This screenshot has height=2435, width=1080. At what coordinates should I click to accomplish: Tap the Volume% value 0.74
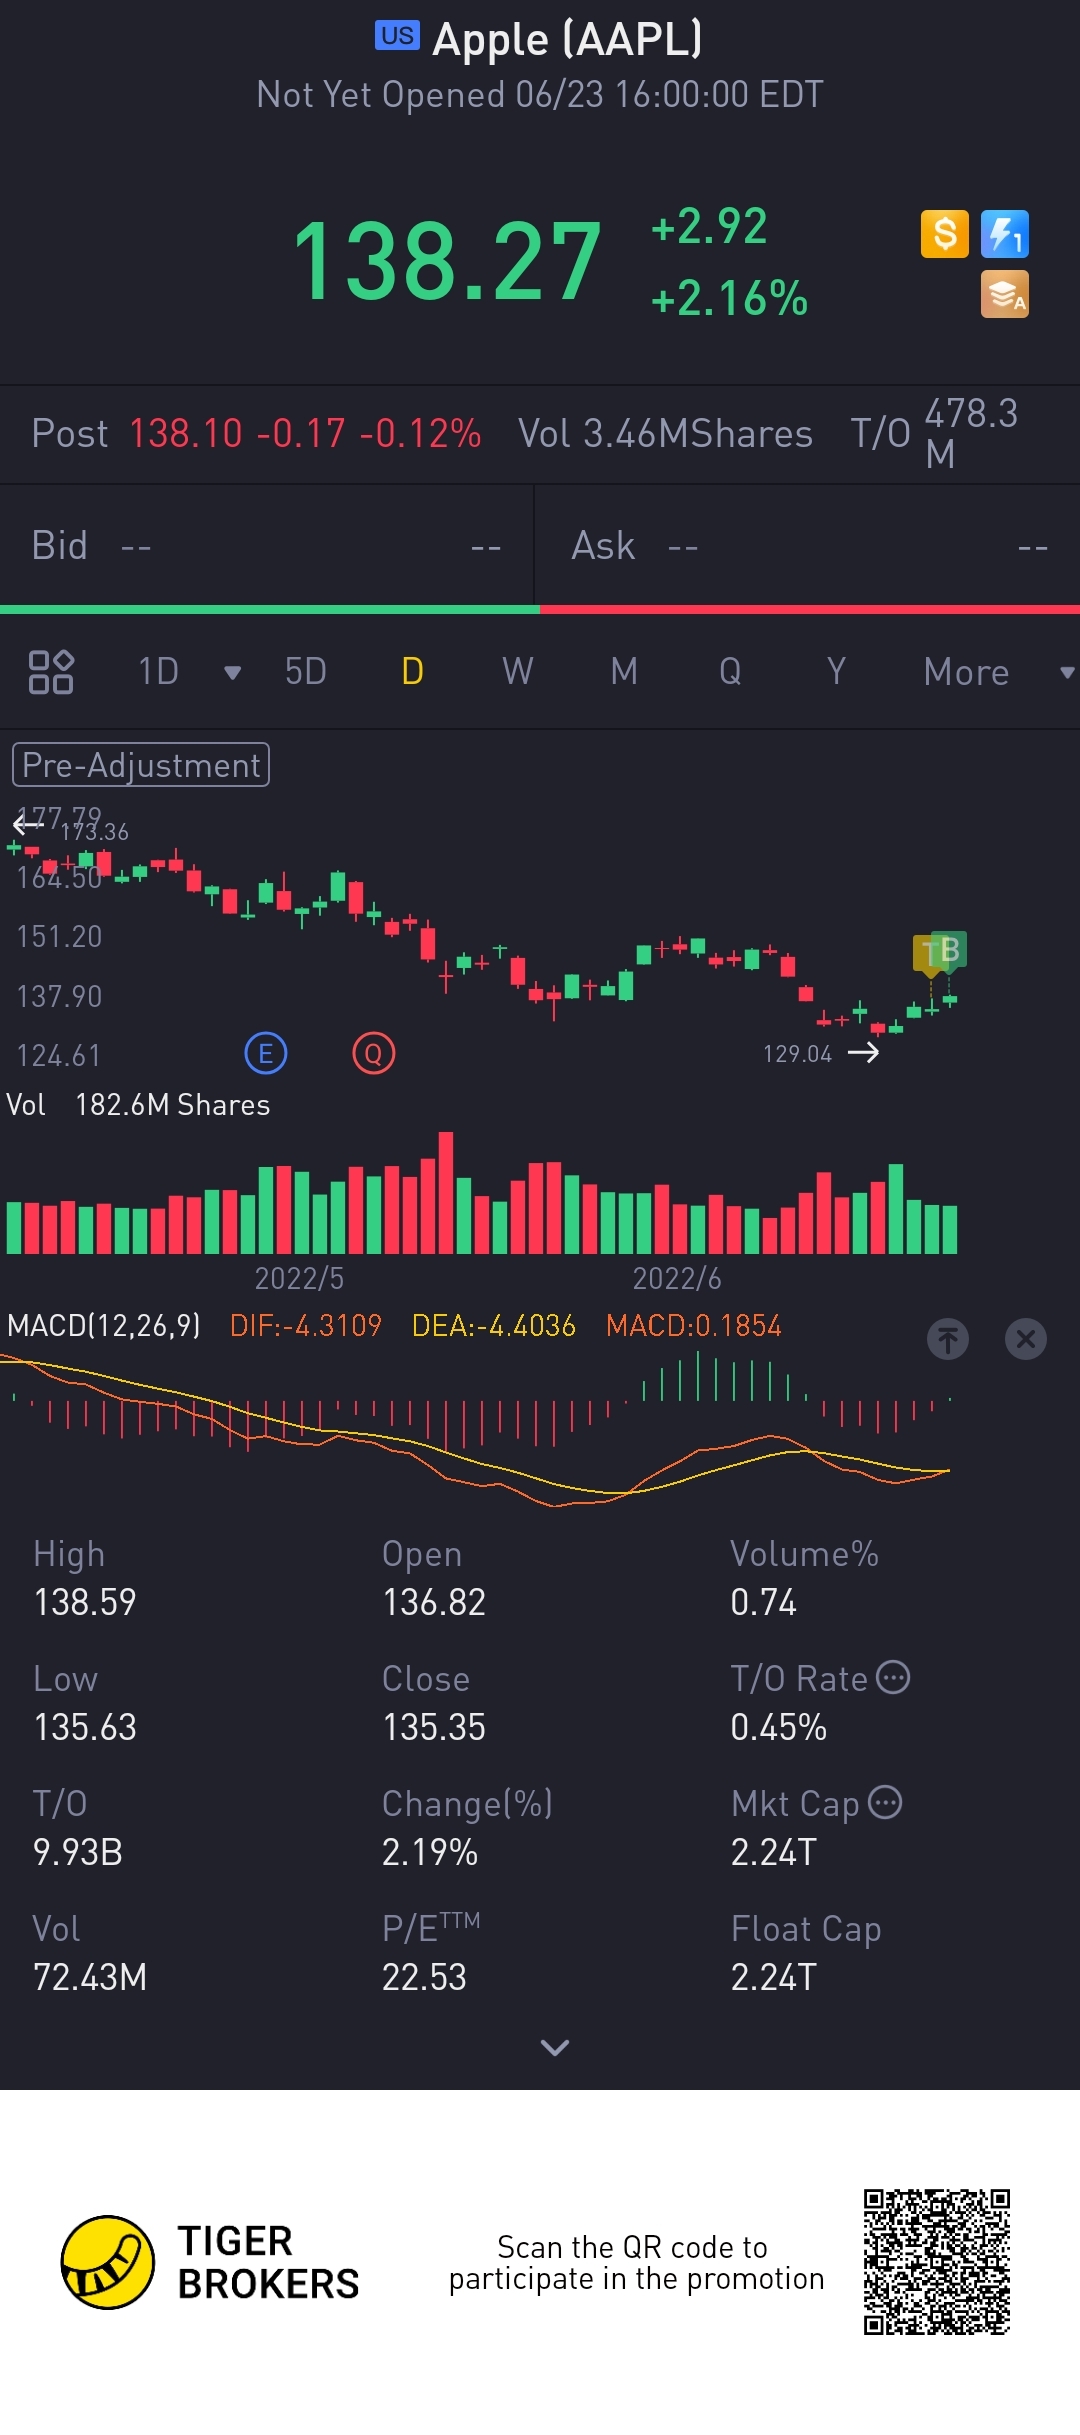coord(763,1602)
